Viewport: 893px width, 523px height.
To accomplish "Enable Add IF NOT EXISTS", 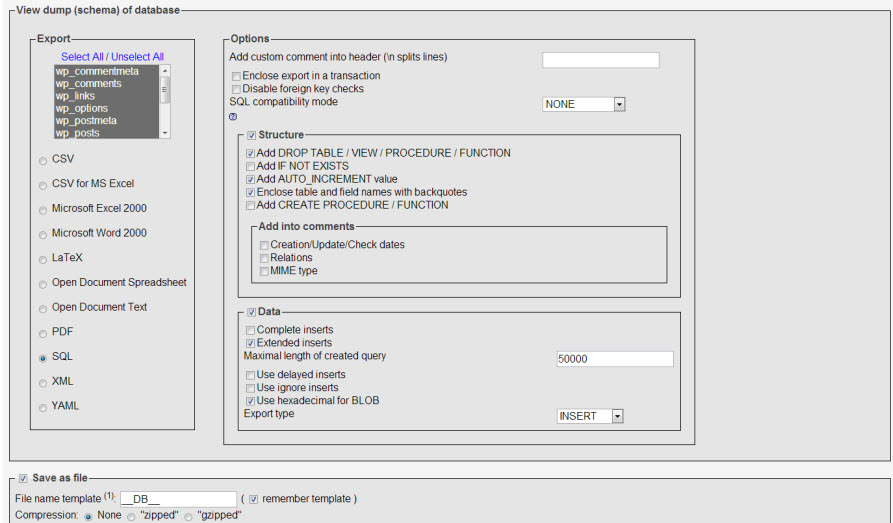I will click(x=250, y=166).
